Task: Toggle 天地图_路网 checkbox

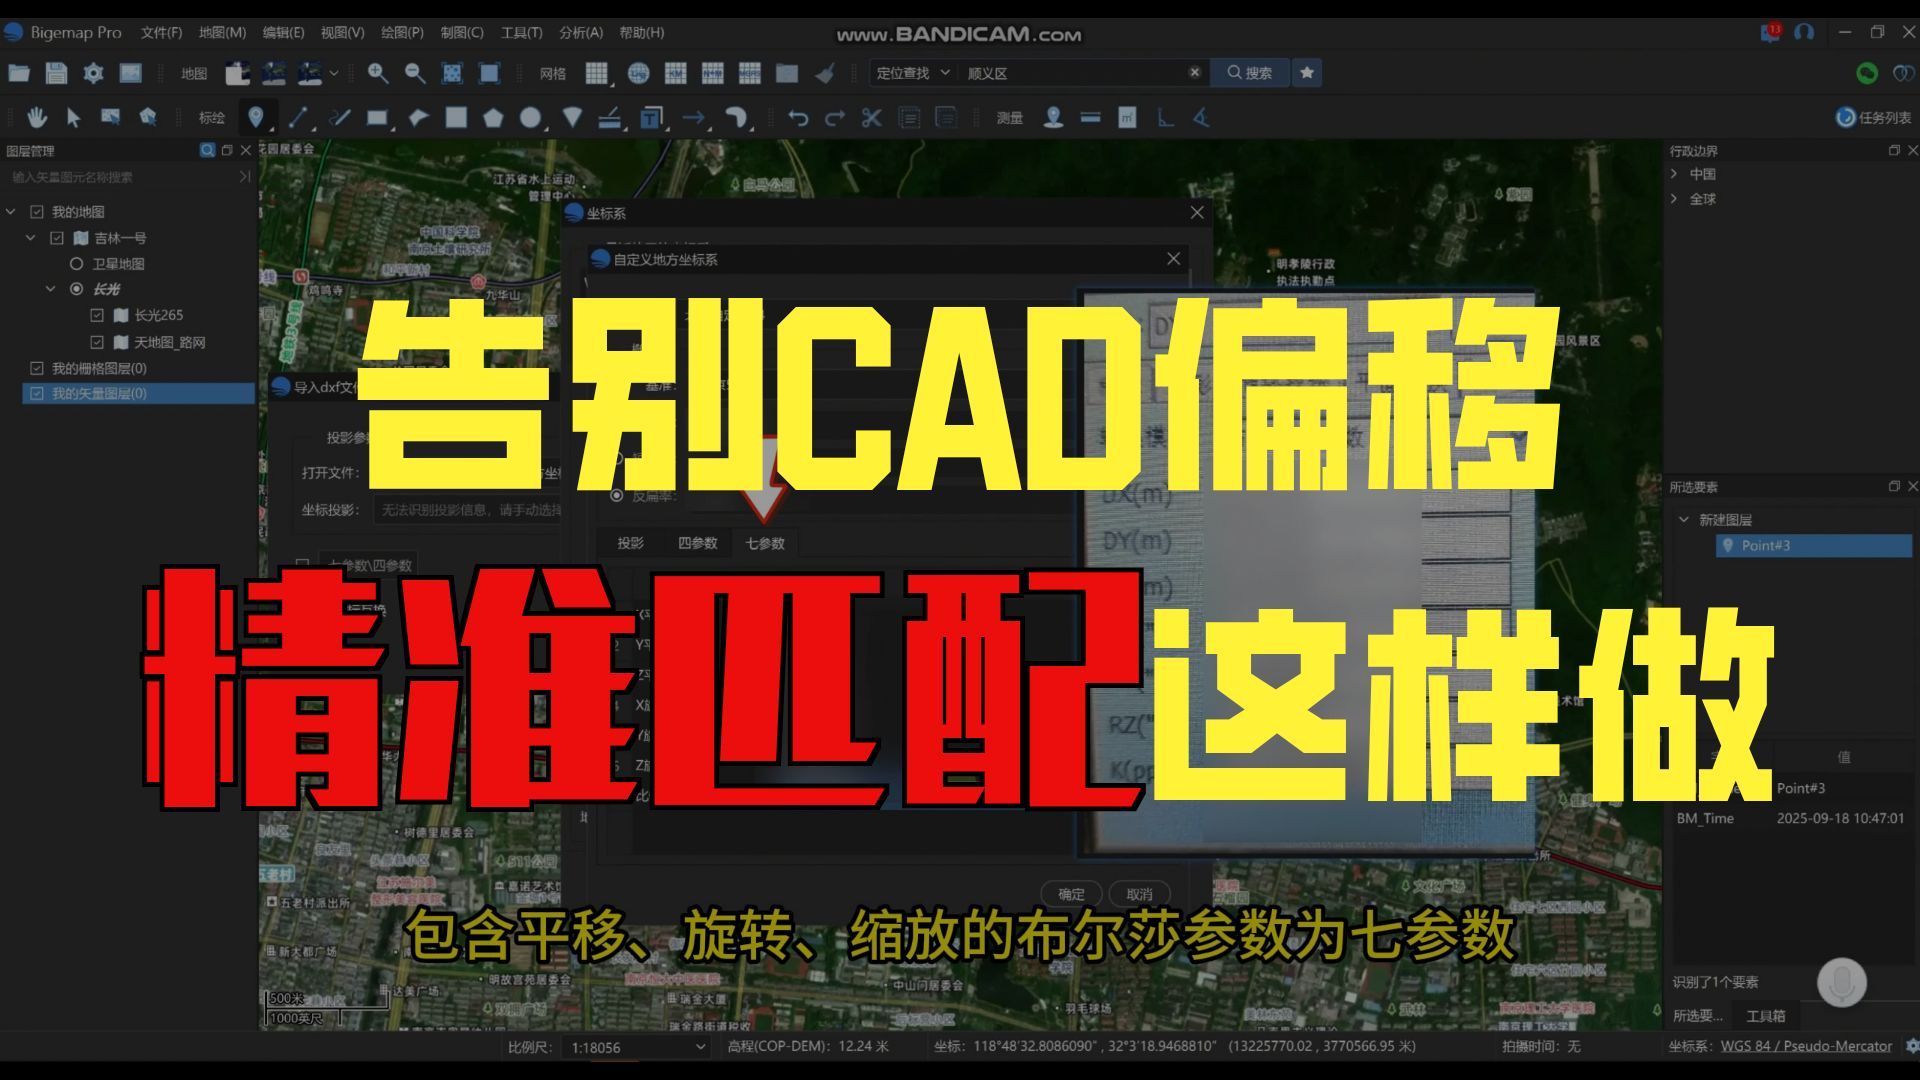Action: (97, 342)
